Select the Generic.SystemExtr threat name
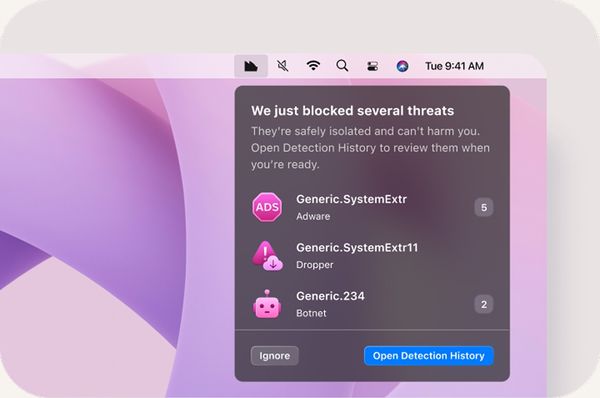 click(351, 199)
